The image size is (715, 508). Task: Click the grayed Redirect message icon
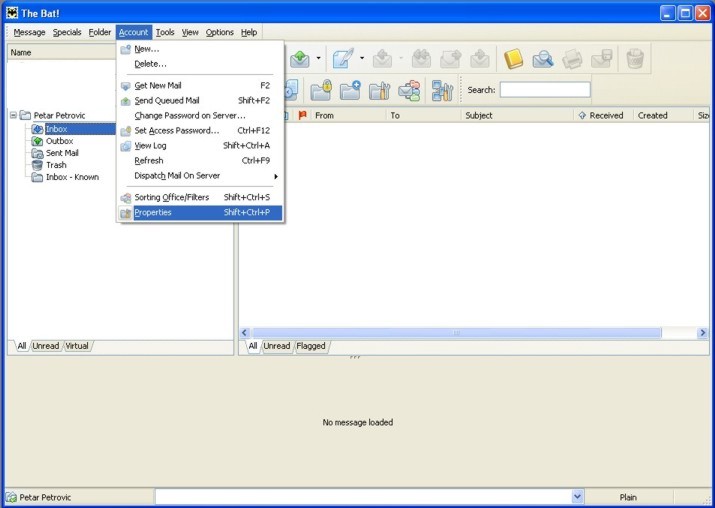[480, 59]
